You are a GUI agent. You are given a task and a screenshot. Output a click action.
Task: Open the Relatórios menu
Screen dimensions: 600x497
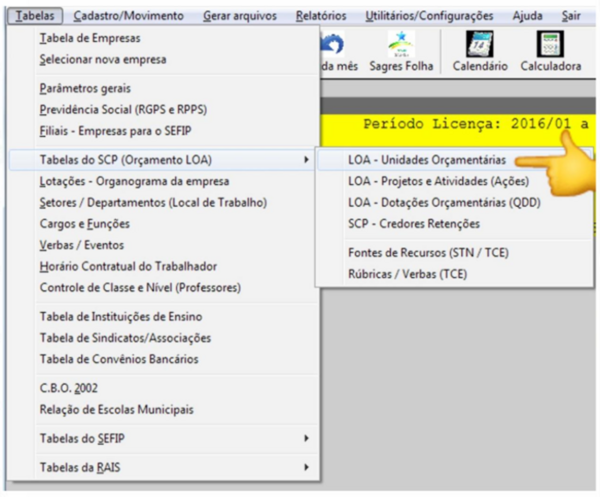tap(321, 16)
